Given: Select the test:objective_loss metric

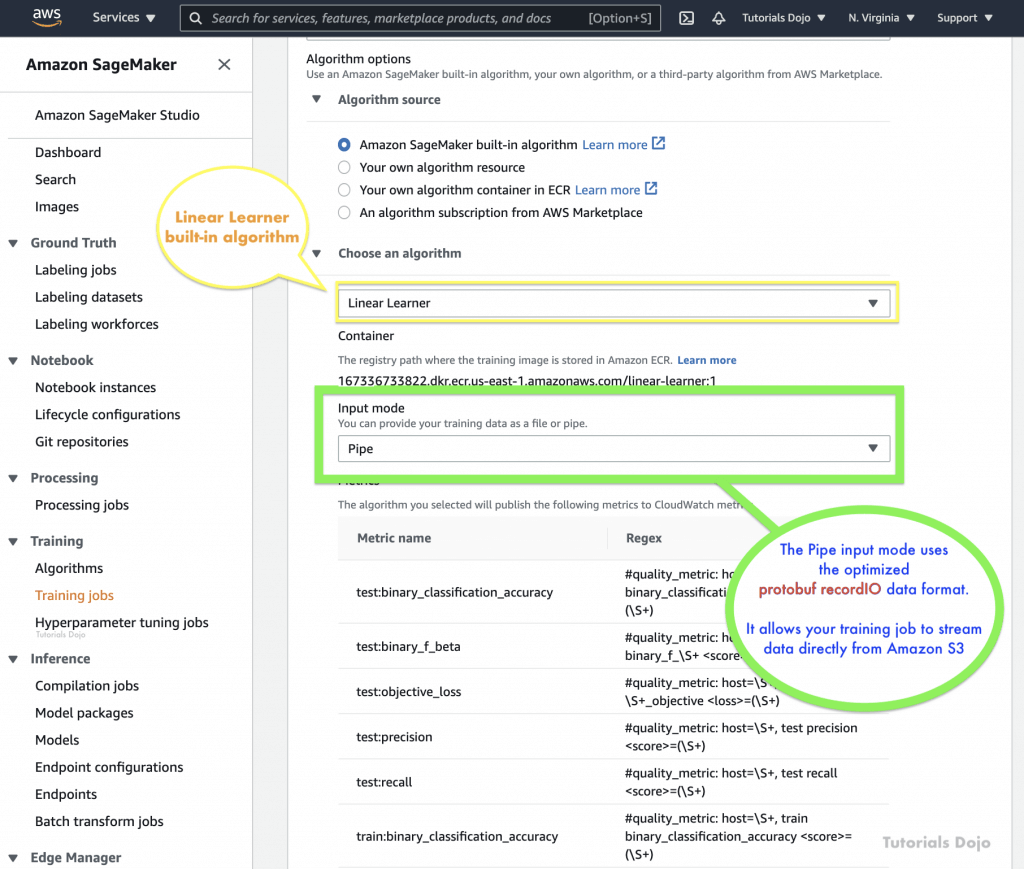Looking at the screenshot, I should tap(409, 691).
